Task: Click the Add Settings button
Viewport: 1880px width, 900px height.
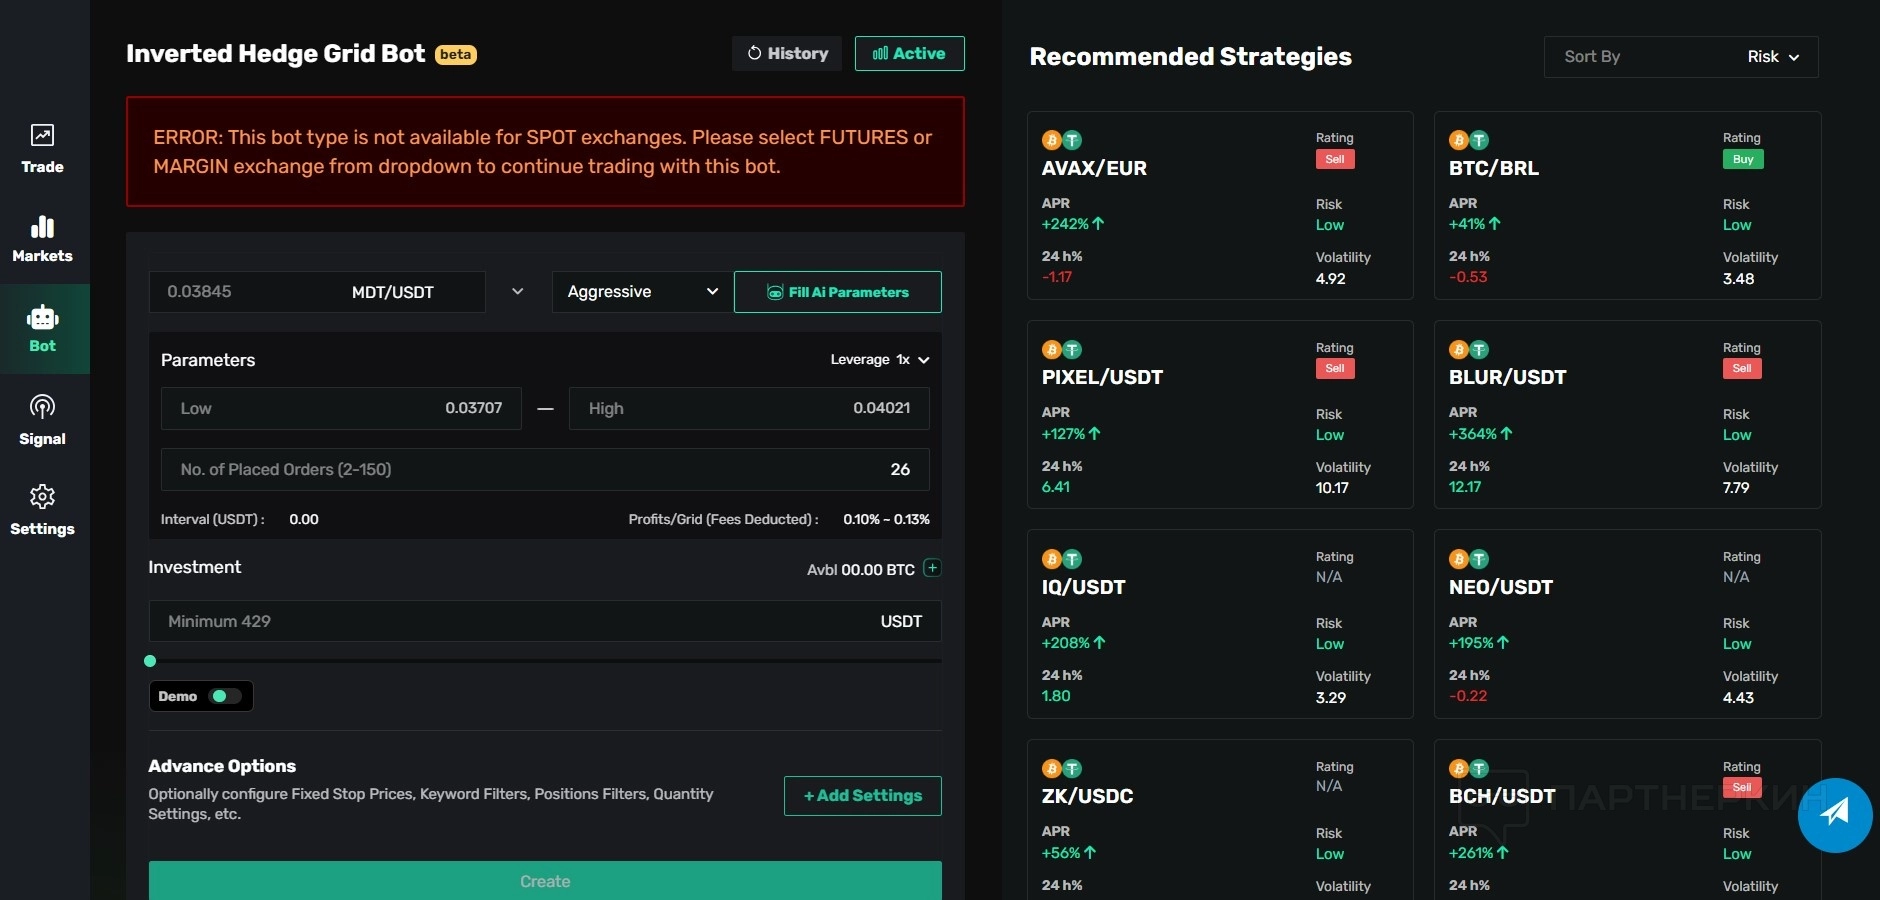Action: pos(862,796)
